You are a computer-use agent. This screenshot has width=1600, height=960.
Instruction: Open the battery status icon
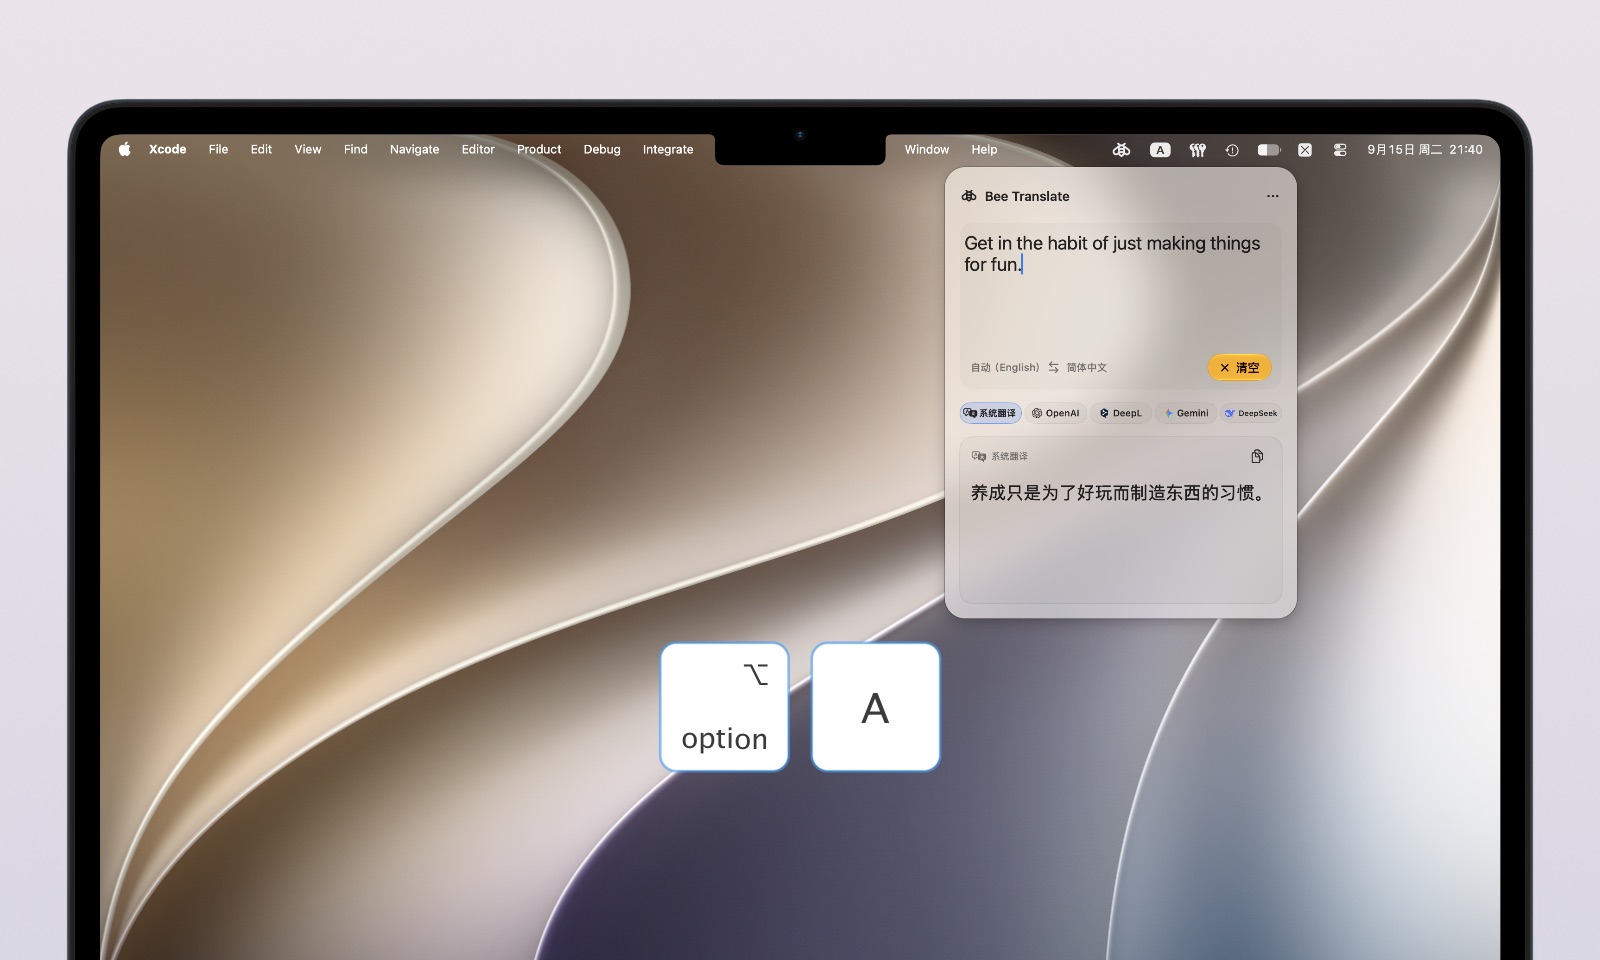[1268, 150]
